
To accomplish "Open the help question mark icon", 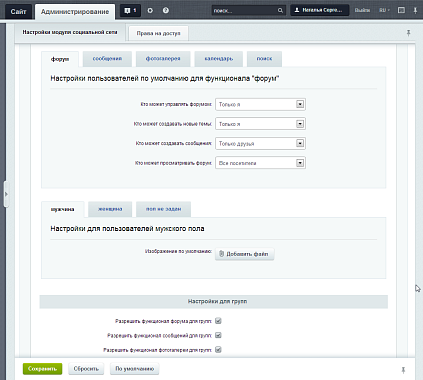I will tap(166, 11).
